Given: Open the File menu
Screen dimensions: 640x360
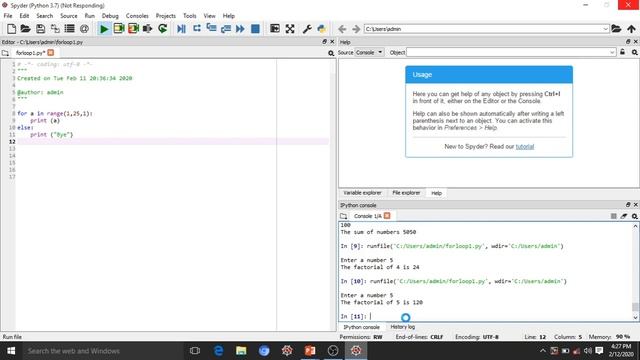Looking at the screenshot, I should point(8,16).
